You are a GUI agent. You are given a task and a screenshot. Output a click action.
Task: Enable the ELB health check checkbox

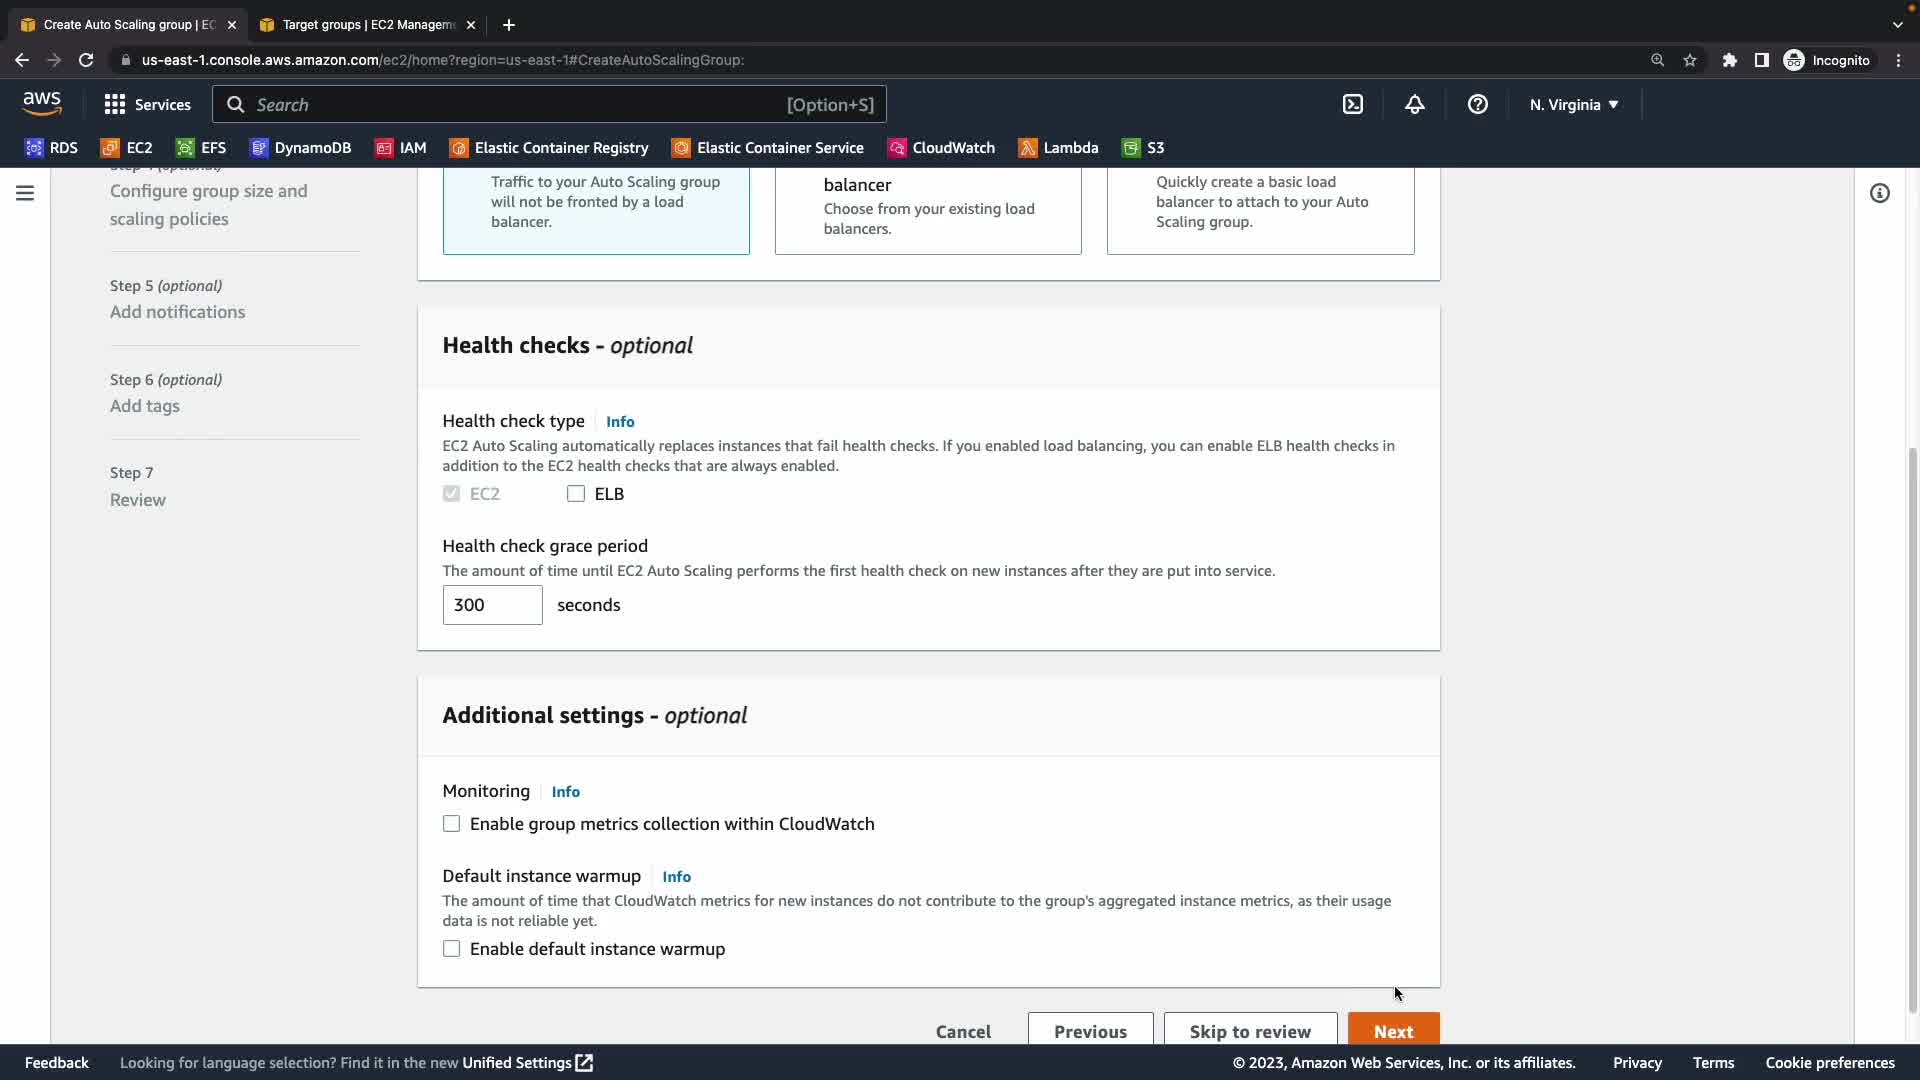click(576, 494)
